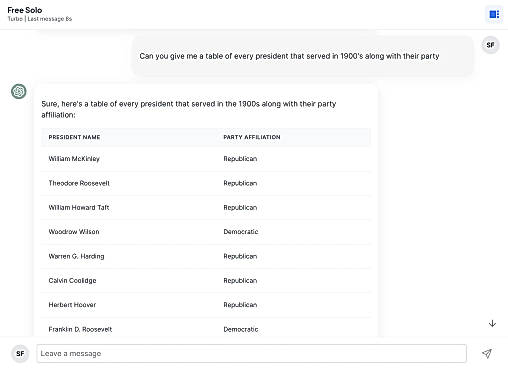
Task: Select the Theodore Roosevelt cell
Action: [79, 183]
